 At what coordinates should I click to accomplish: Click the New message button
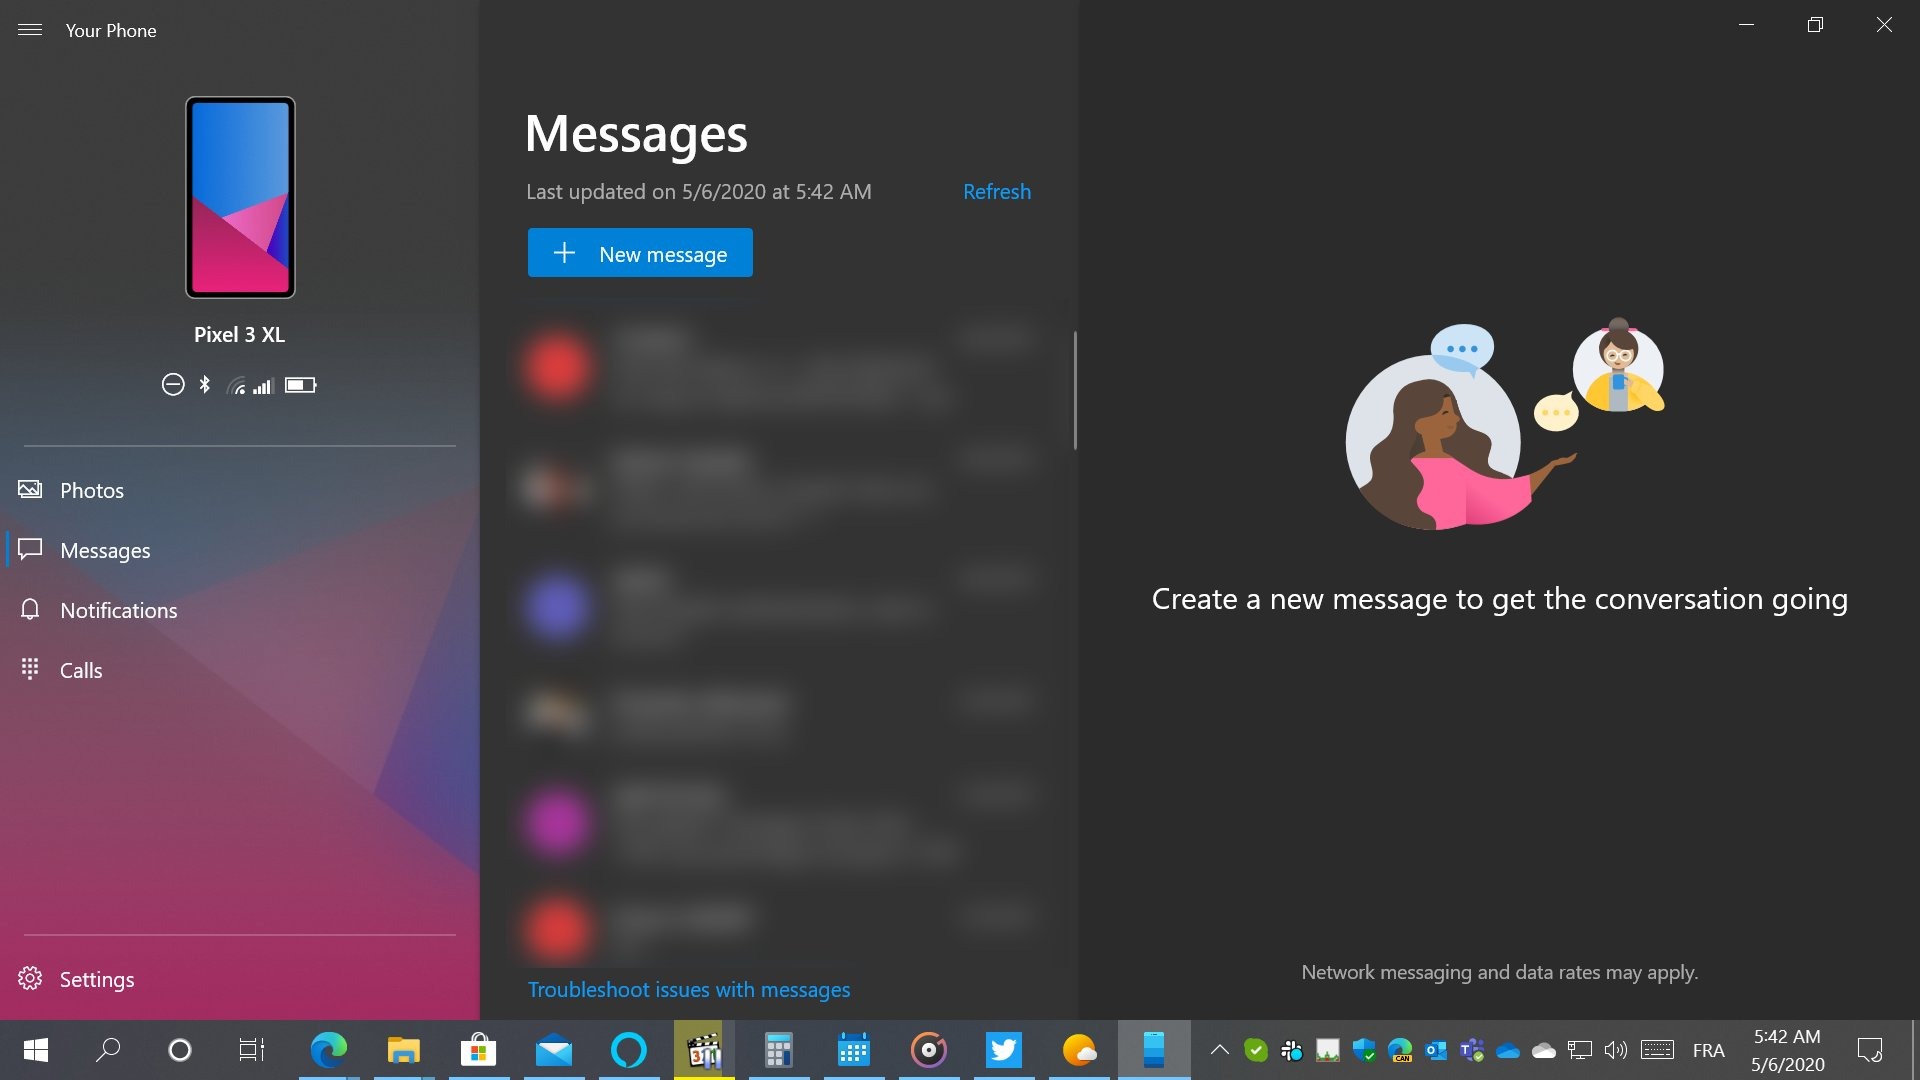[x=640, y=254]
